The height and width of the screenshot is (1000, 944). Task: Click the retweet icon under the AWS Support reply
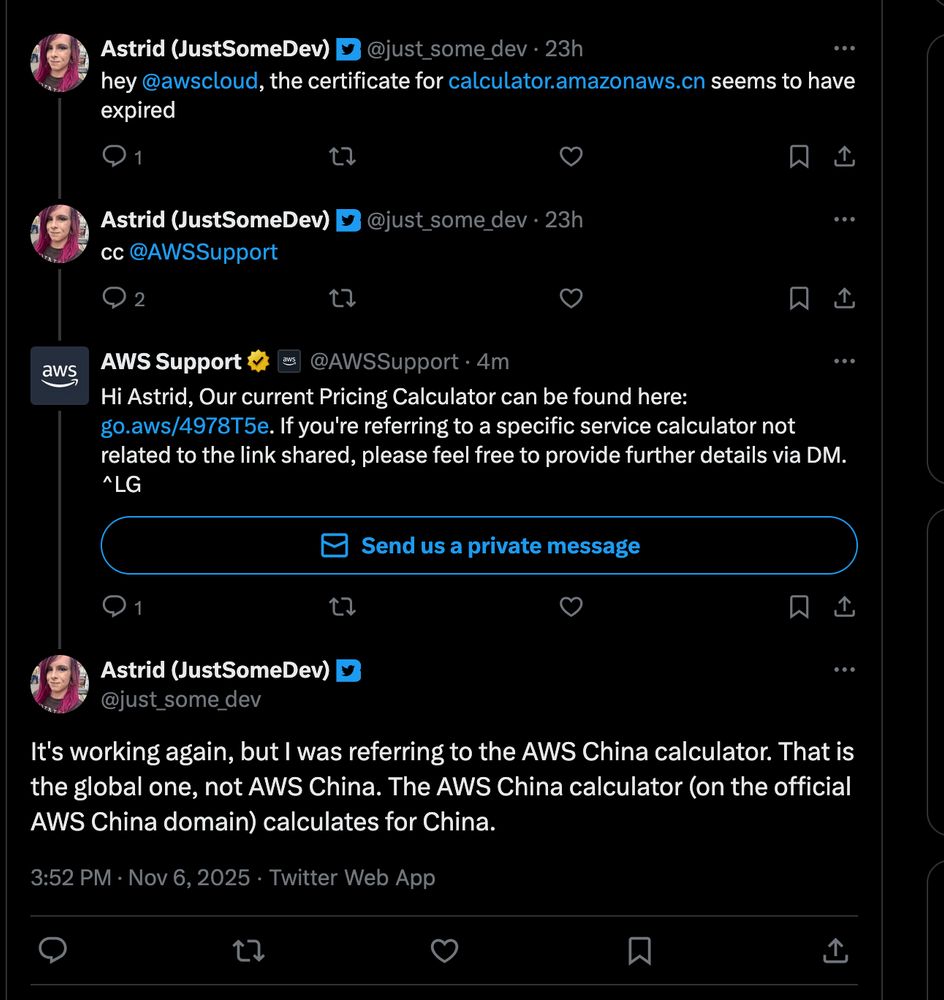coord(343,607)
